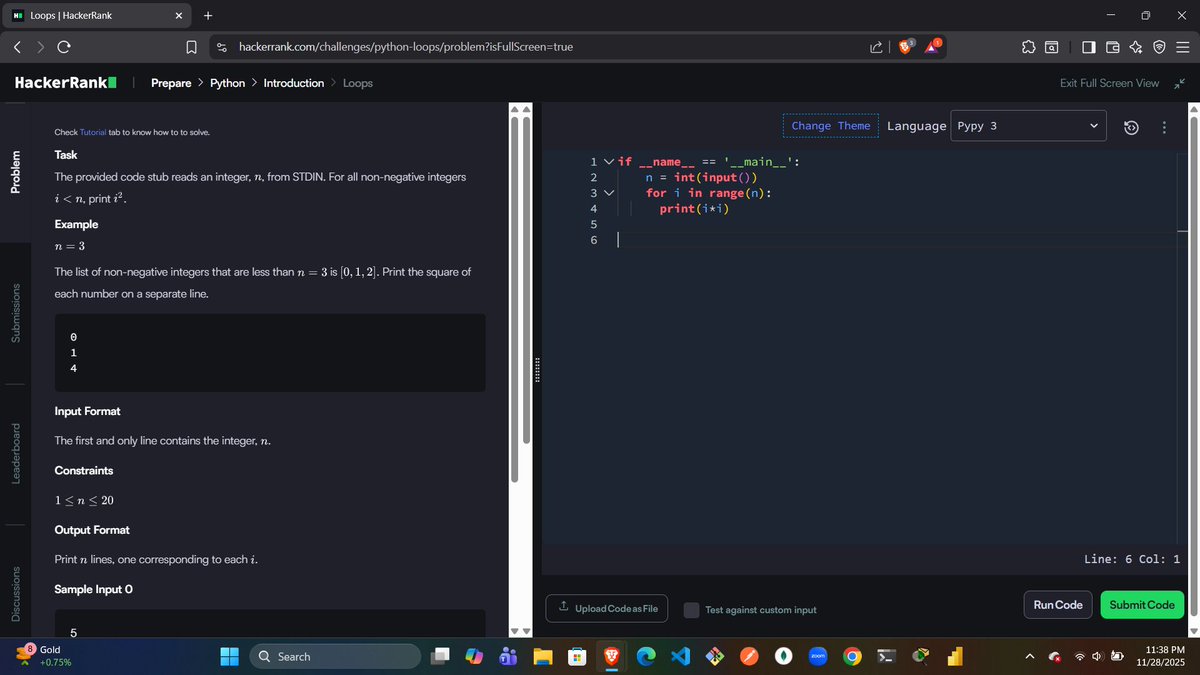Open the Tutorial link in the prompt
The height and width of the screenshot is (675, 1200).
point(93,131)
